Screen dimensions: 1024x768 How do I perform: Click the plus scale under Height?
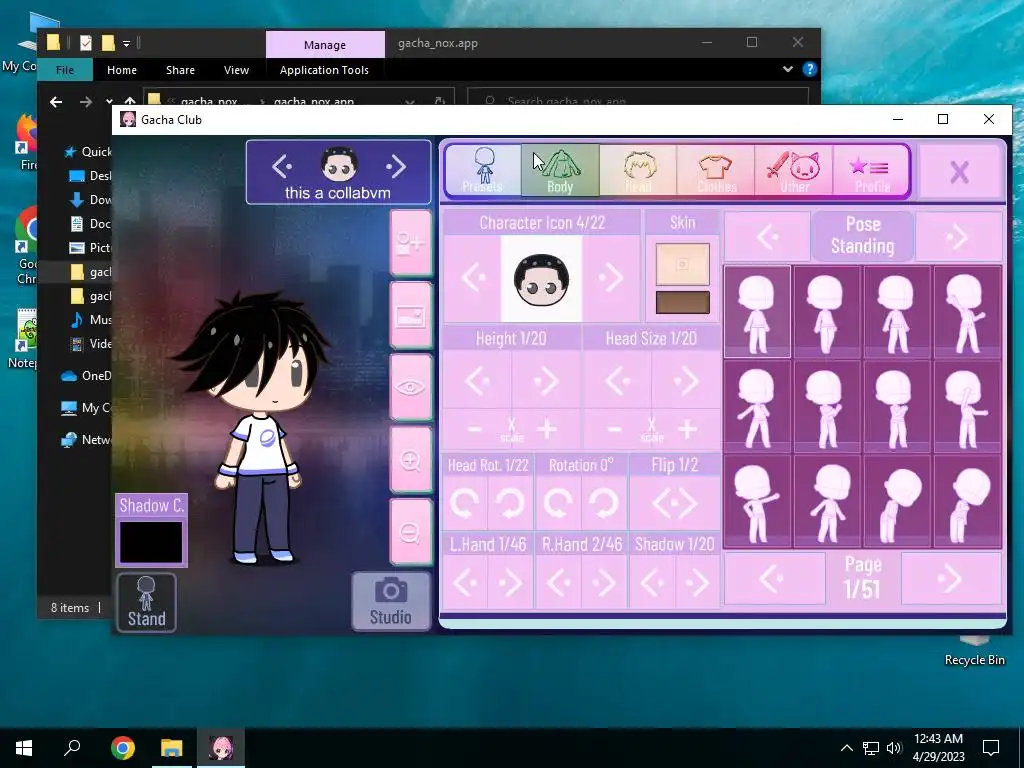547,430
